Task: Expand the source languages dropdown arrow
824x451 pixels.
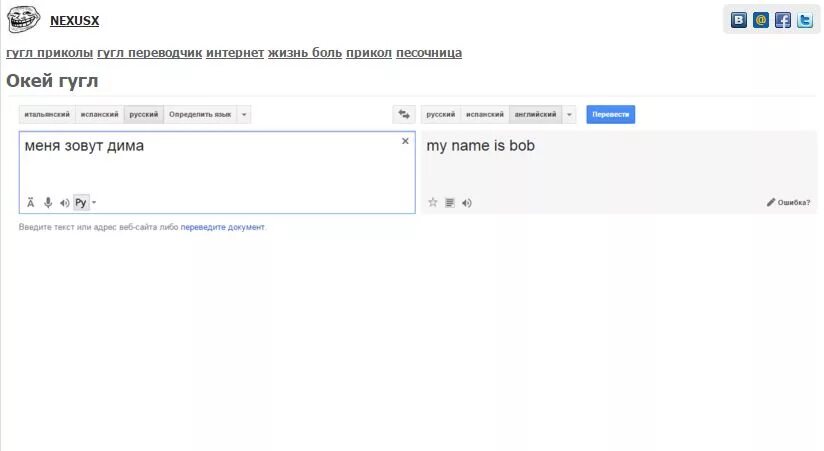Action: pos(244,115)
